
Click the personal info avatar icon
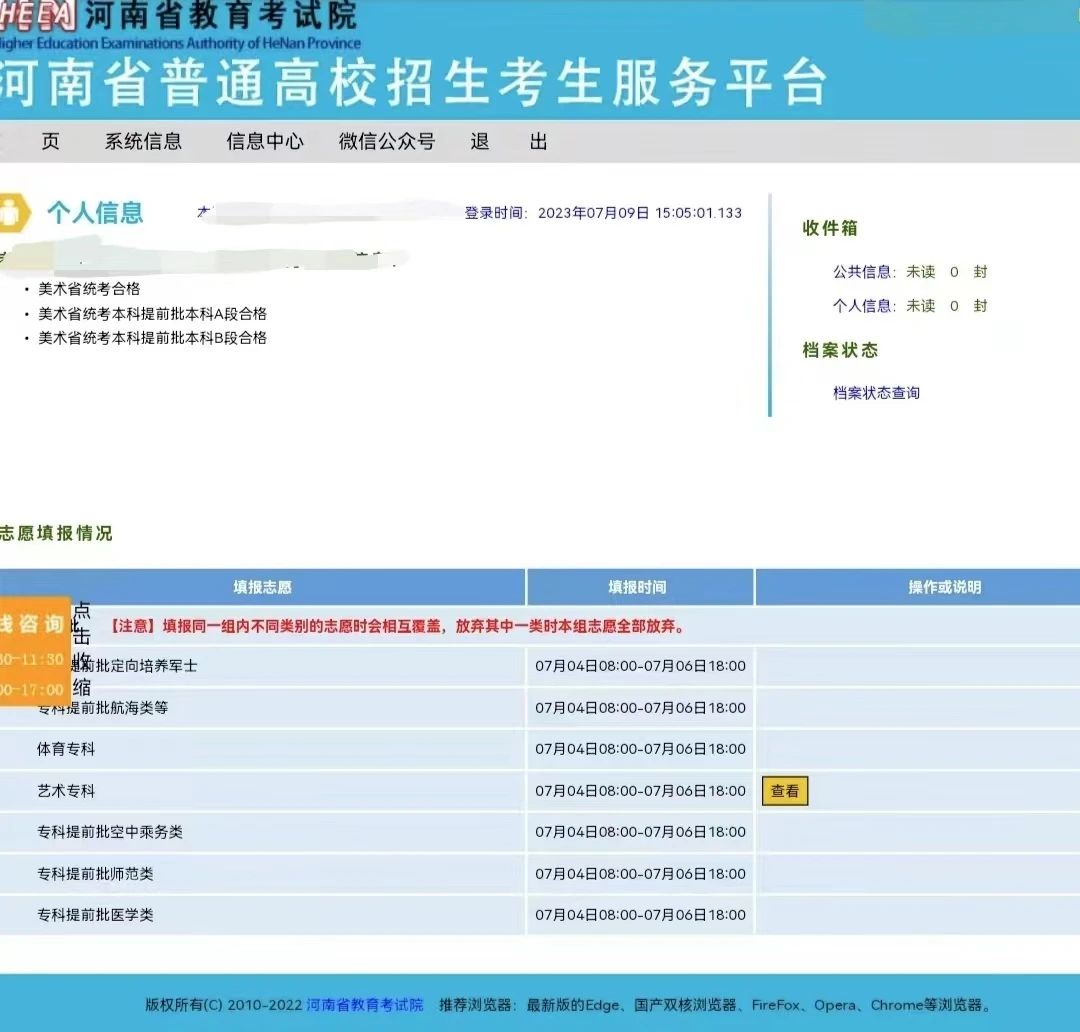pos(12,212)
